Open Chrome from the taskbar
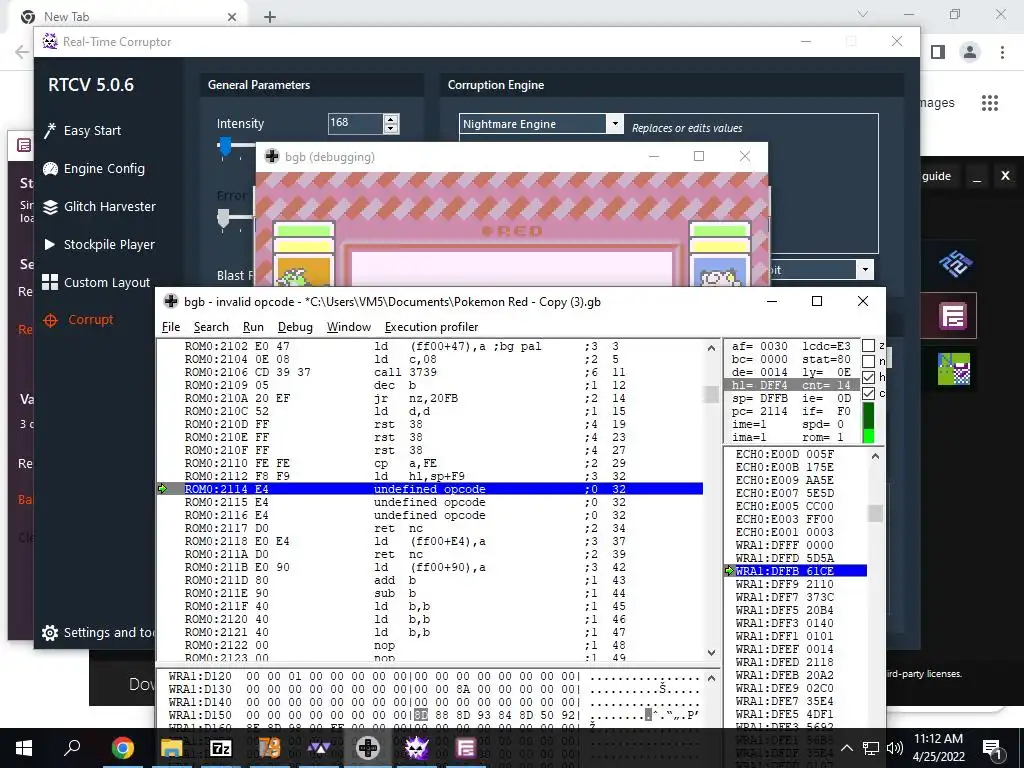This screenshot has width=1024, height=768. click(122, 748)
